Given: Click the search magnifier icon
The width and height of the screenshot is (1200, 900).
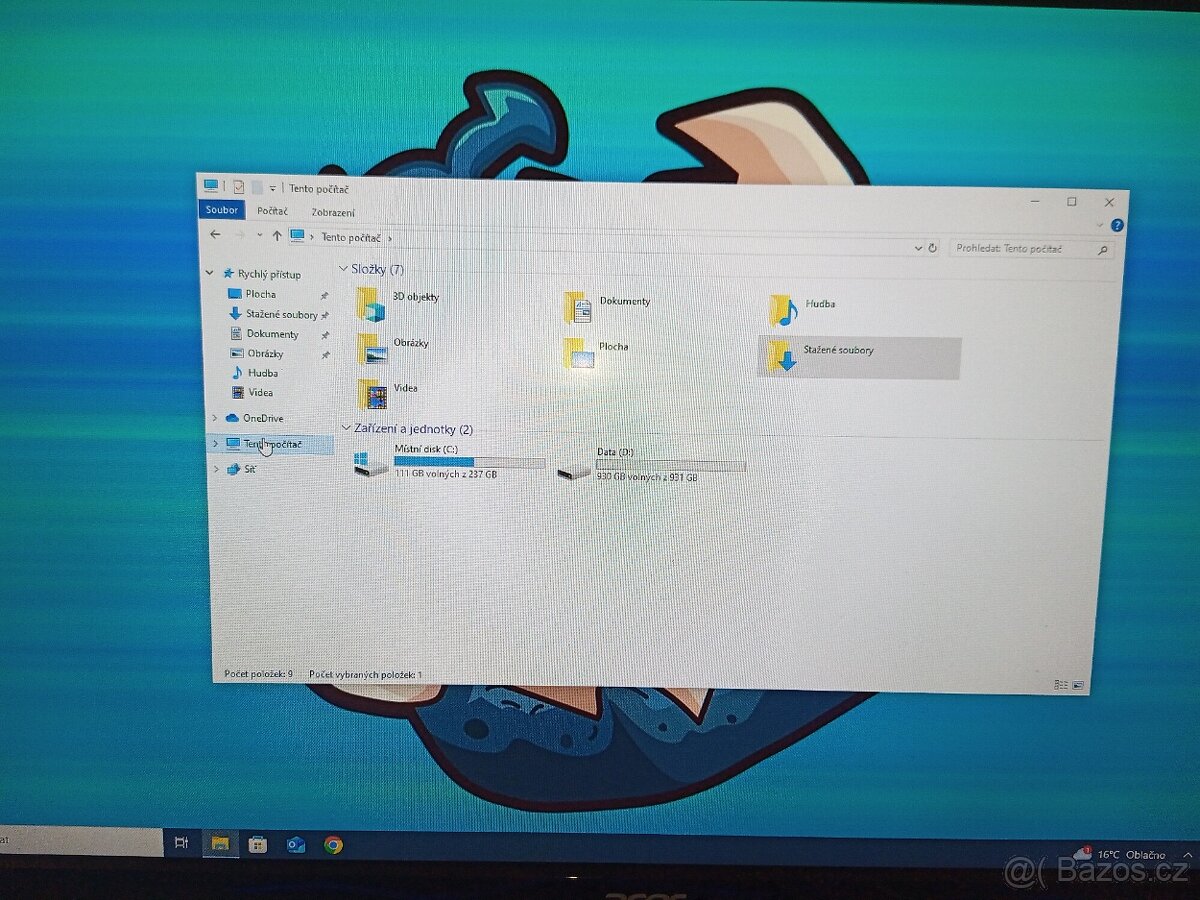Looking at the screenshot, I should point(1102,250).
